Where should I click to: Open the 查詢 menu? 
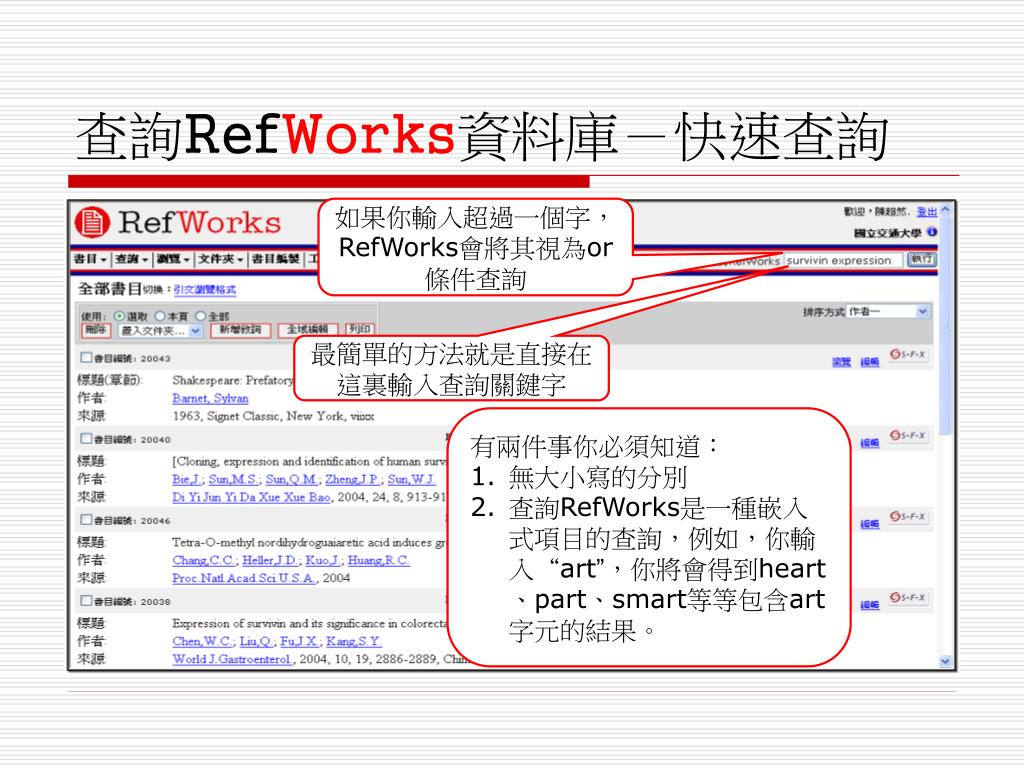[132, 259]
